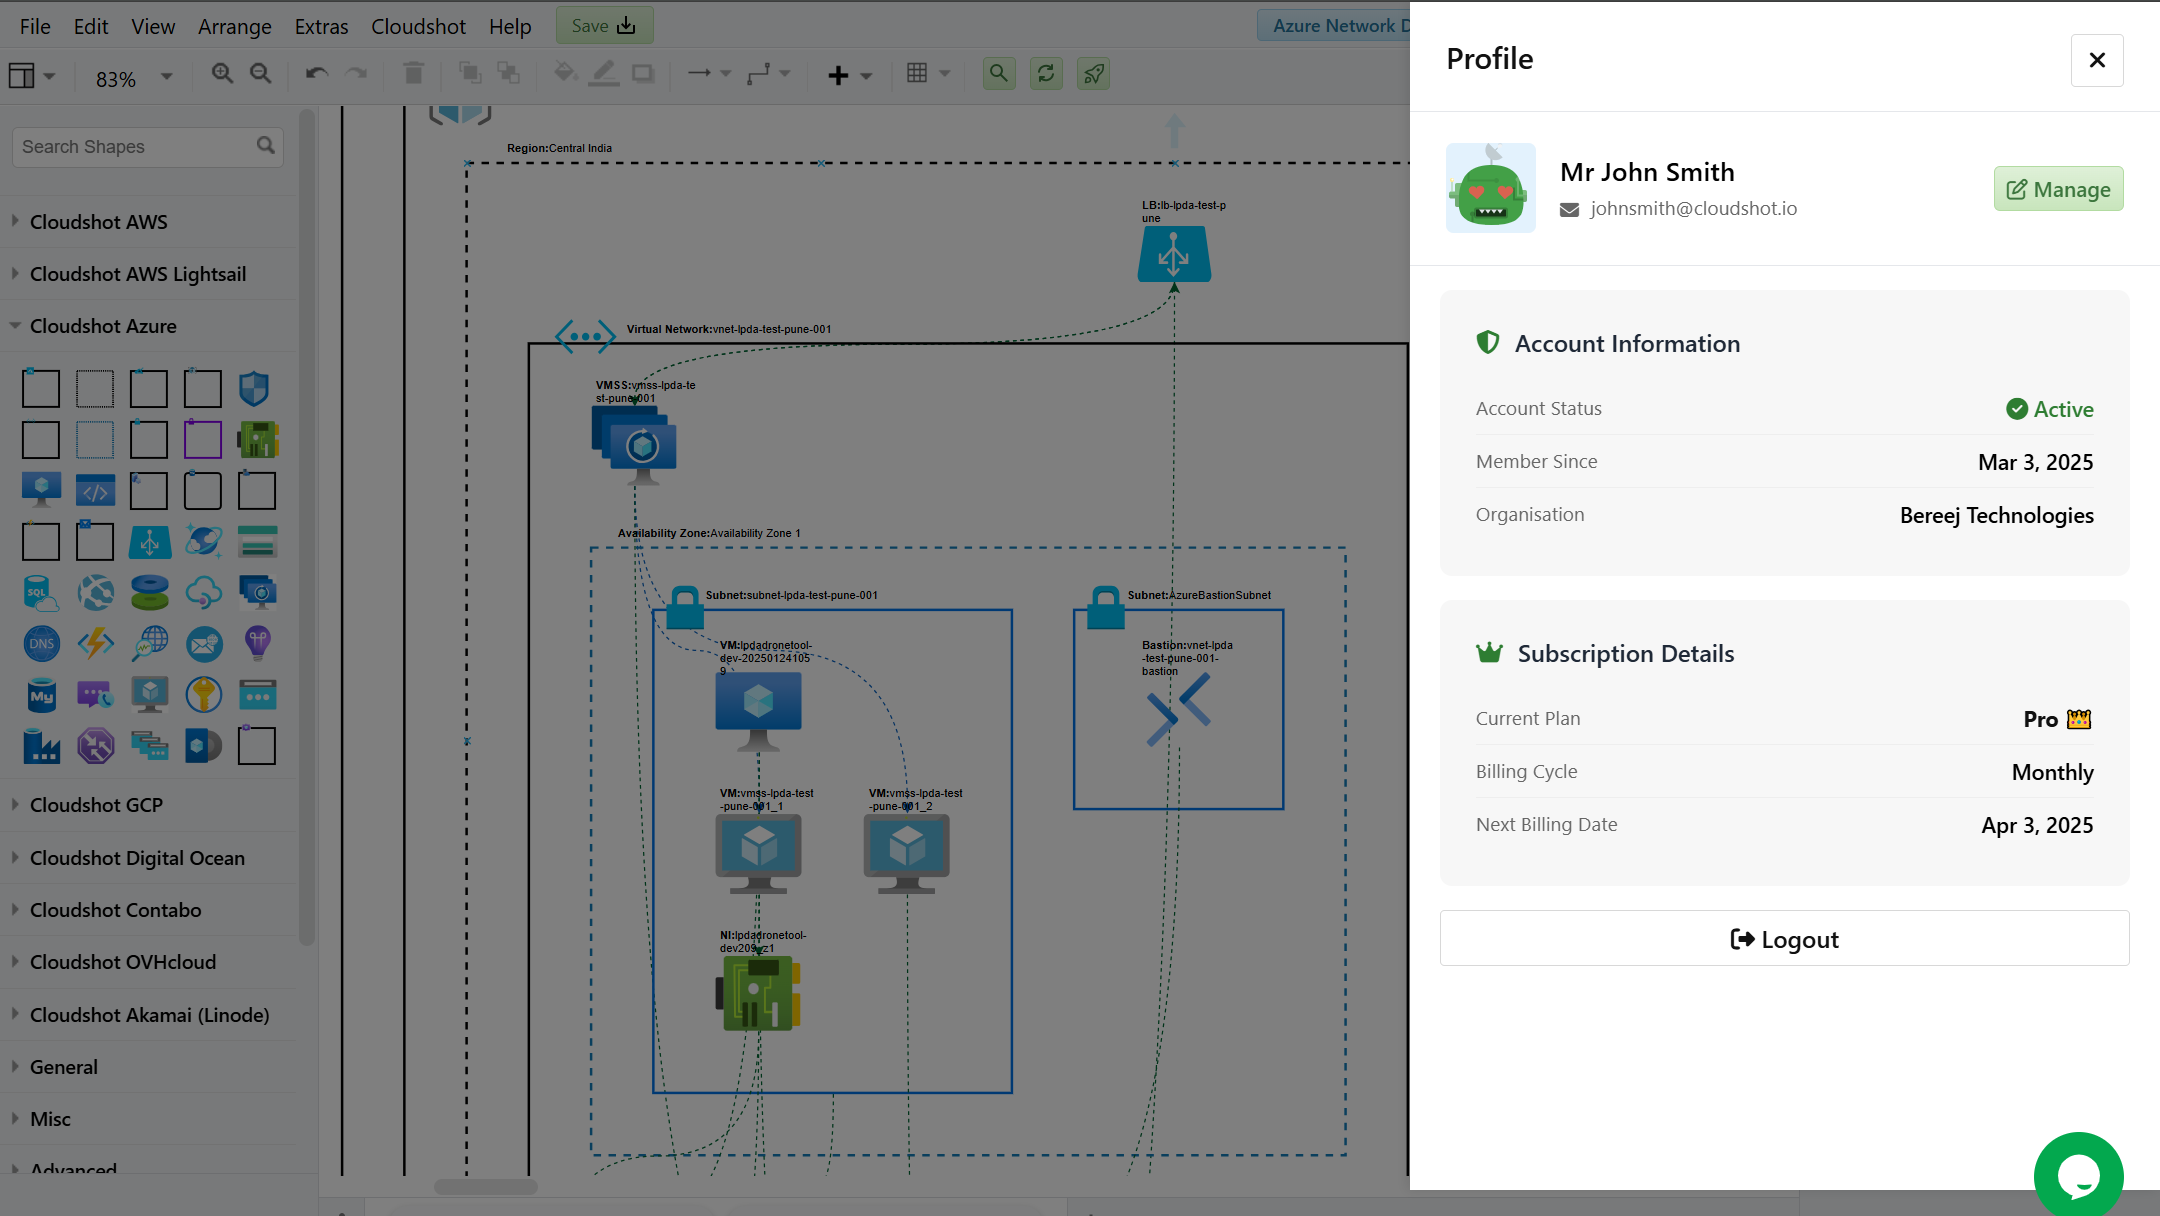Select the Azure load balancer shape in palette
The image size is (2160, 1216).
click(149, 542)
